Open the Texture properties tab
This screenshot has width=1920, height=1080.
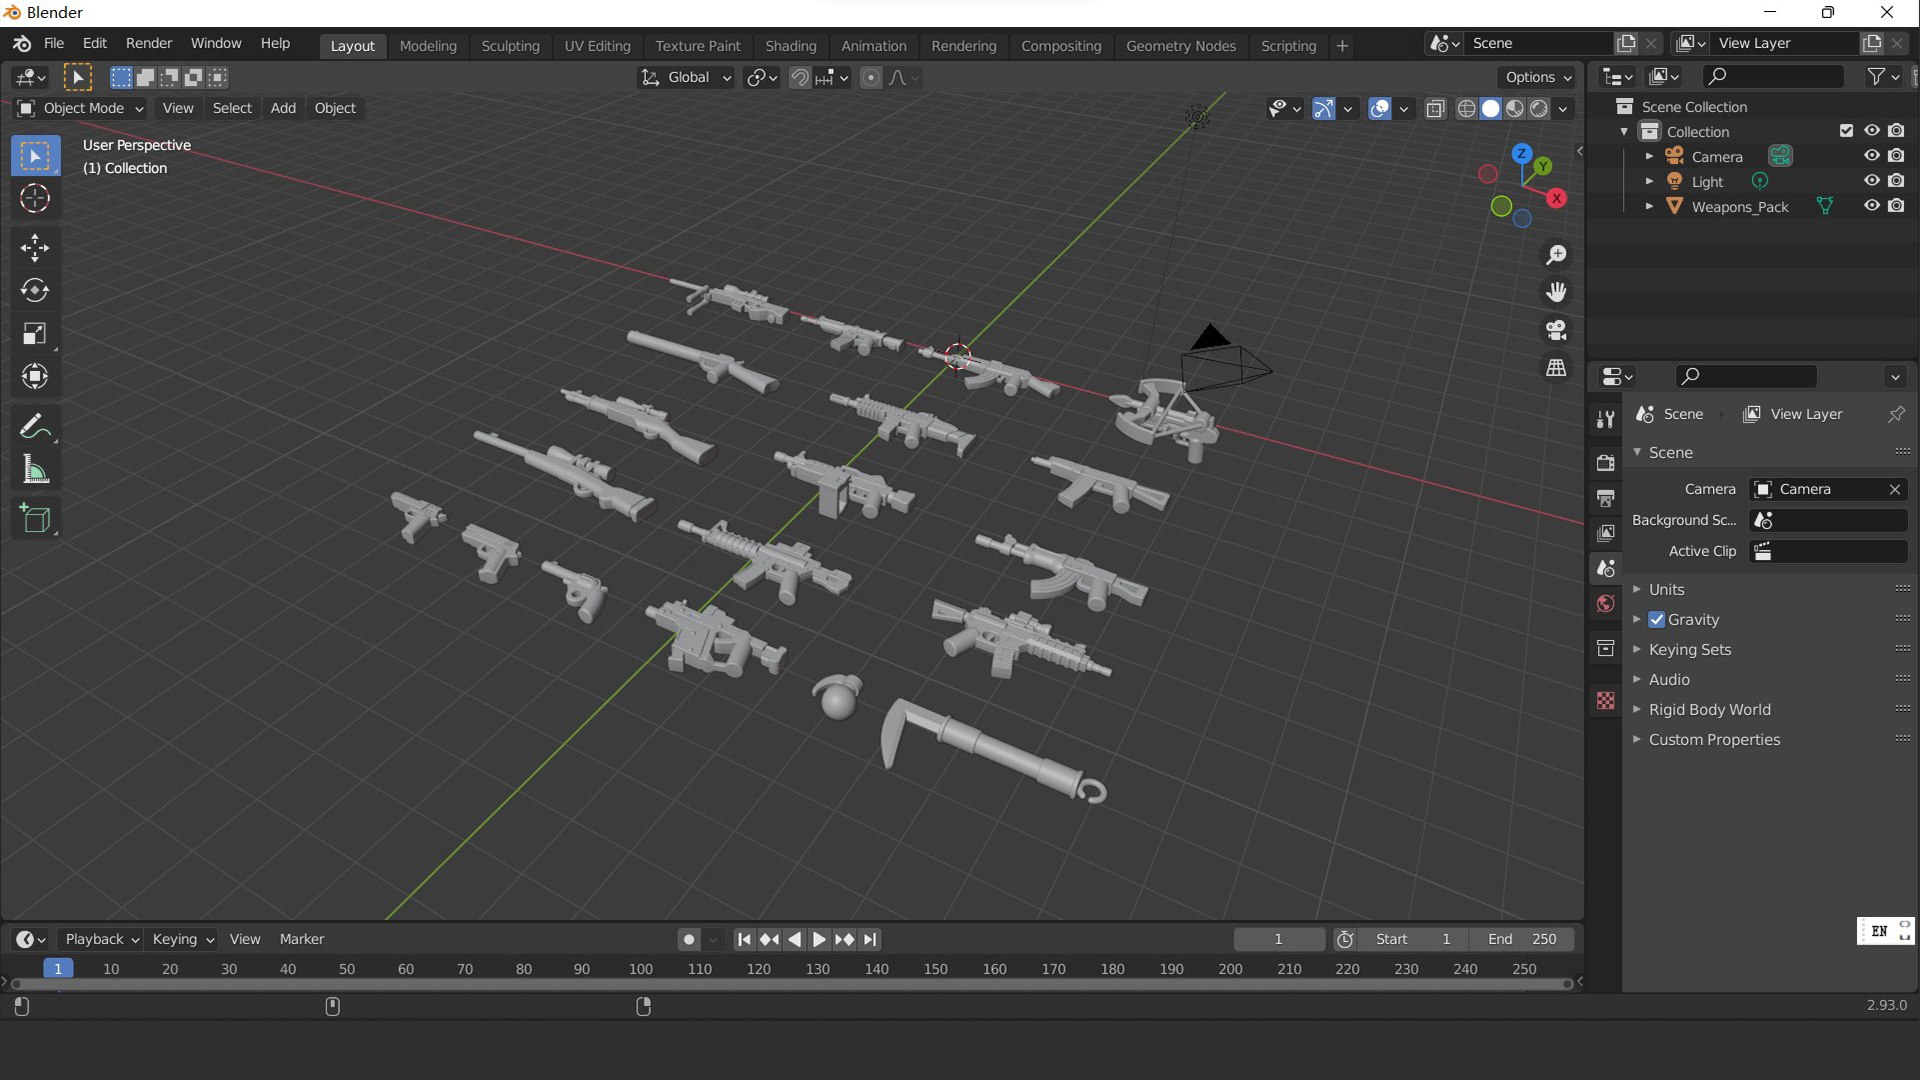[x=1605, y=701]
